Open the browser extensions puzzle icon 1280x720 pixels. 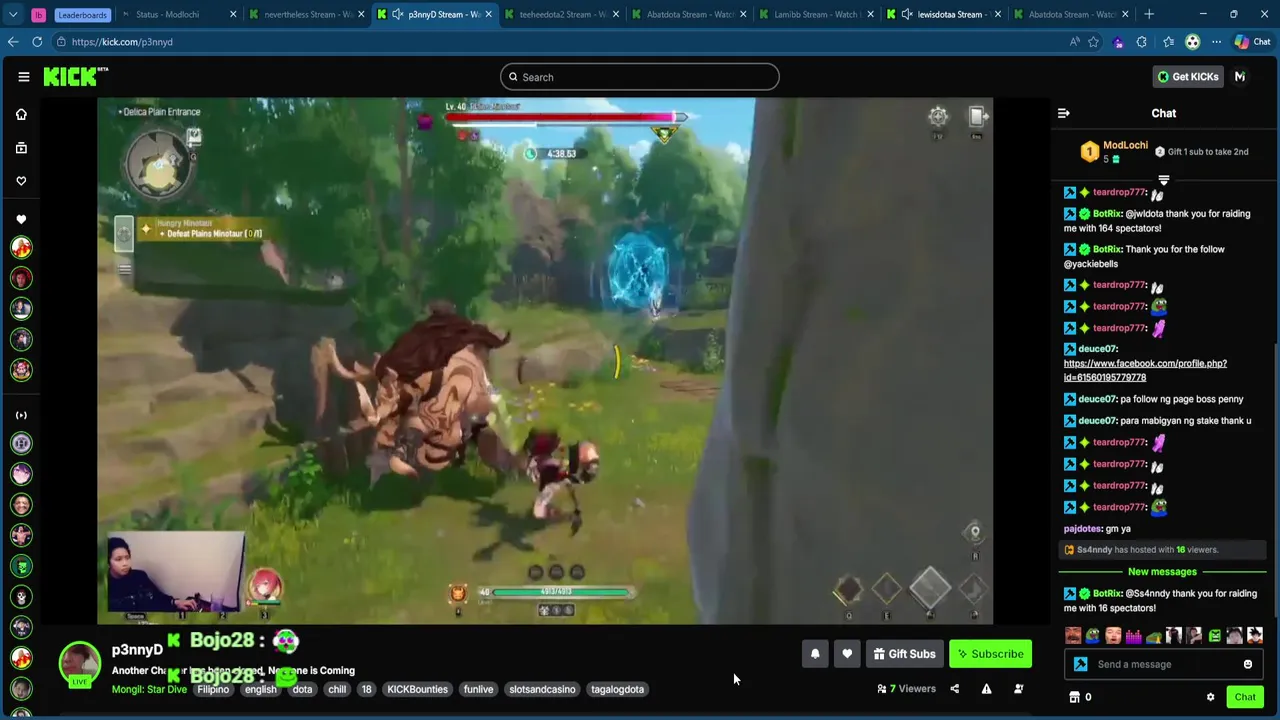pos(1142,42)
